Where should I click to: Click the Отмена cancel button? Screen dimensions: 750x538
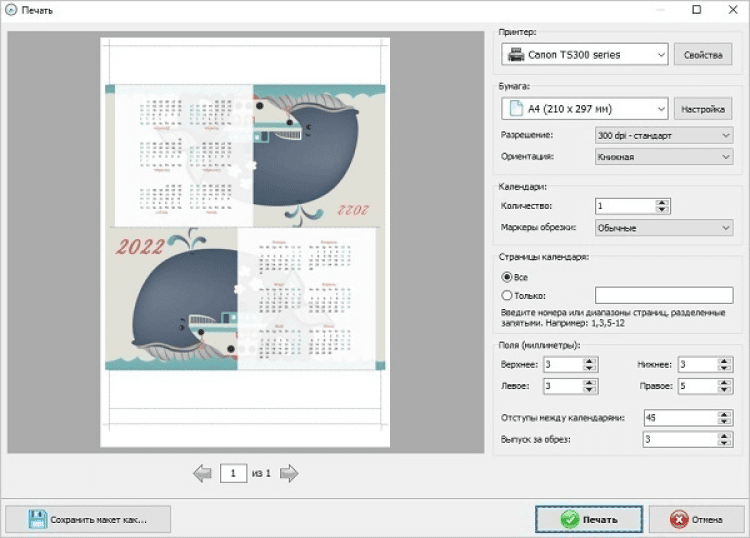696,519
